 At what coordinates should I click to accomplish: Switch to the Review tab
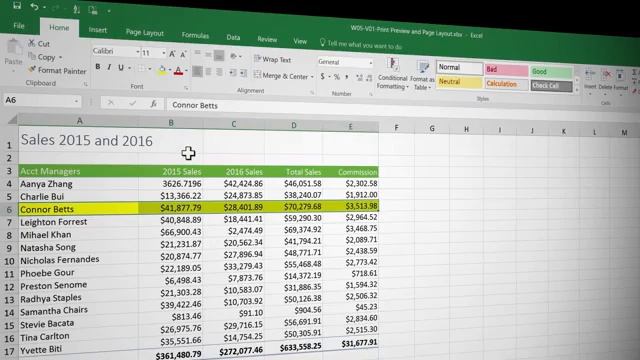point(267,39)
